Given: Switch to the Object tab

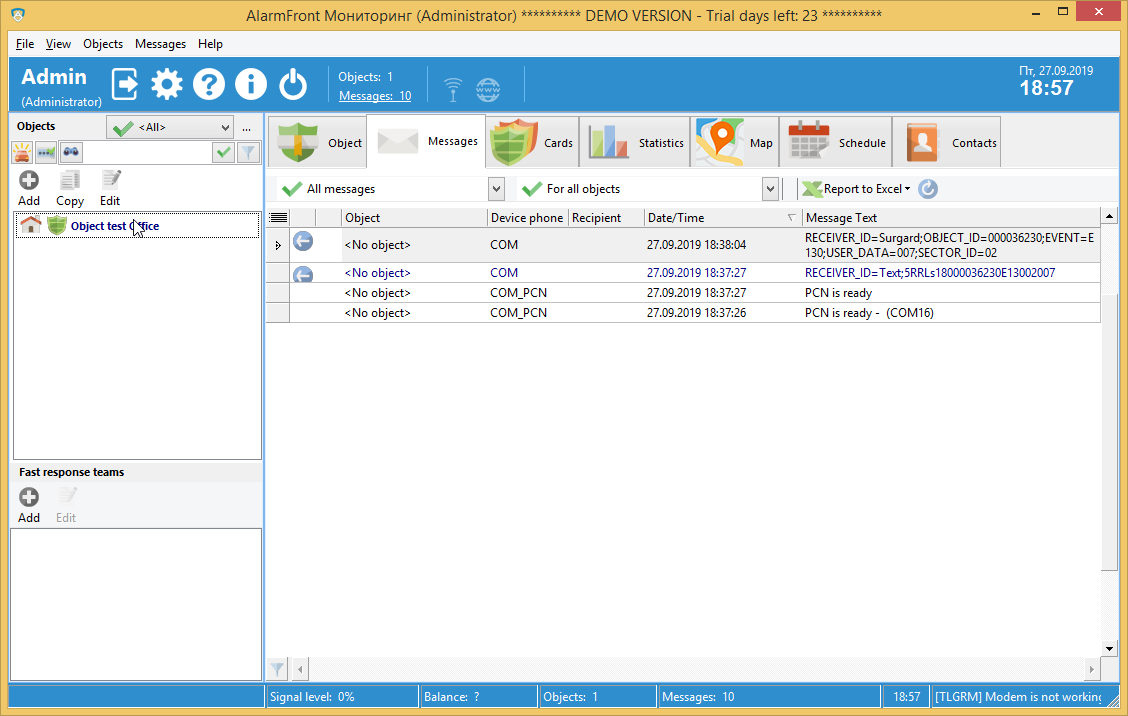Looking at the screenshot, I should click(x=318, y=142).
